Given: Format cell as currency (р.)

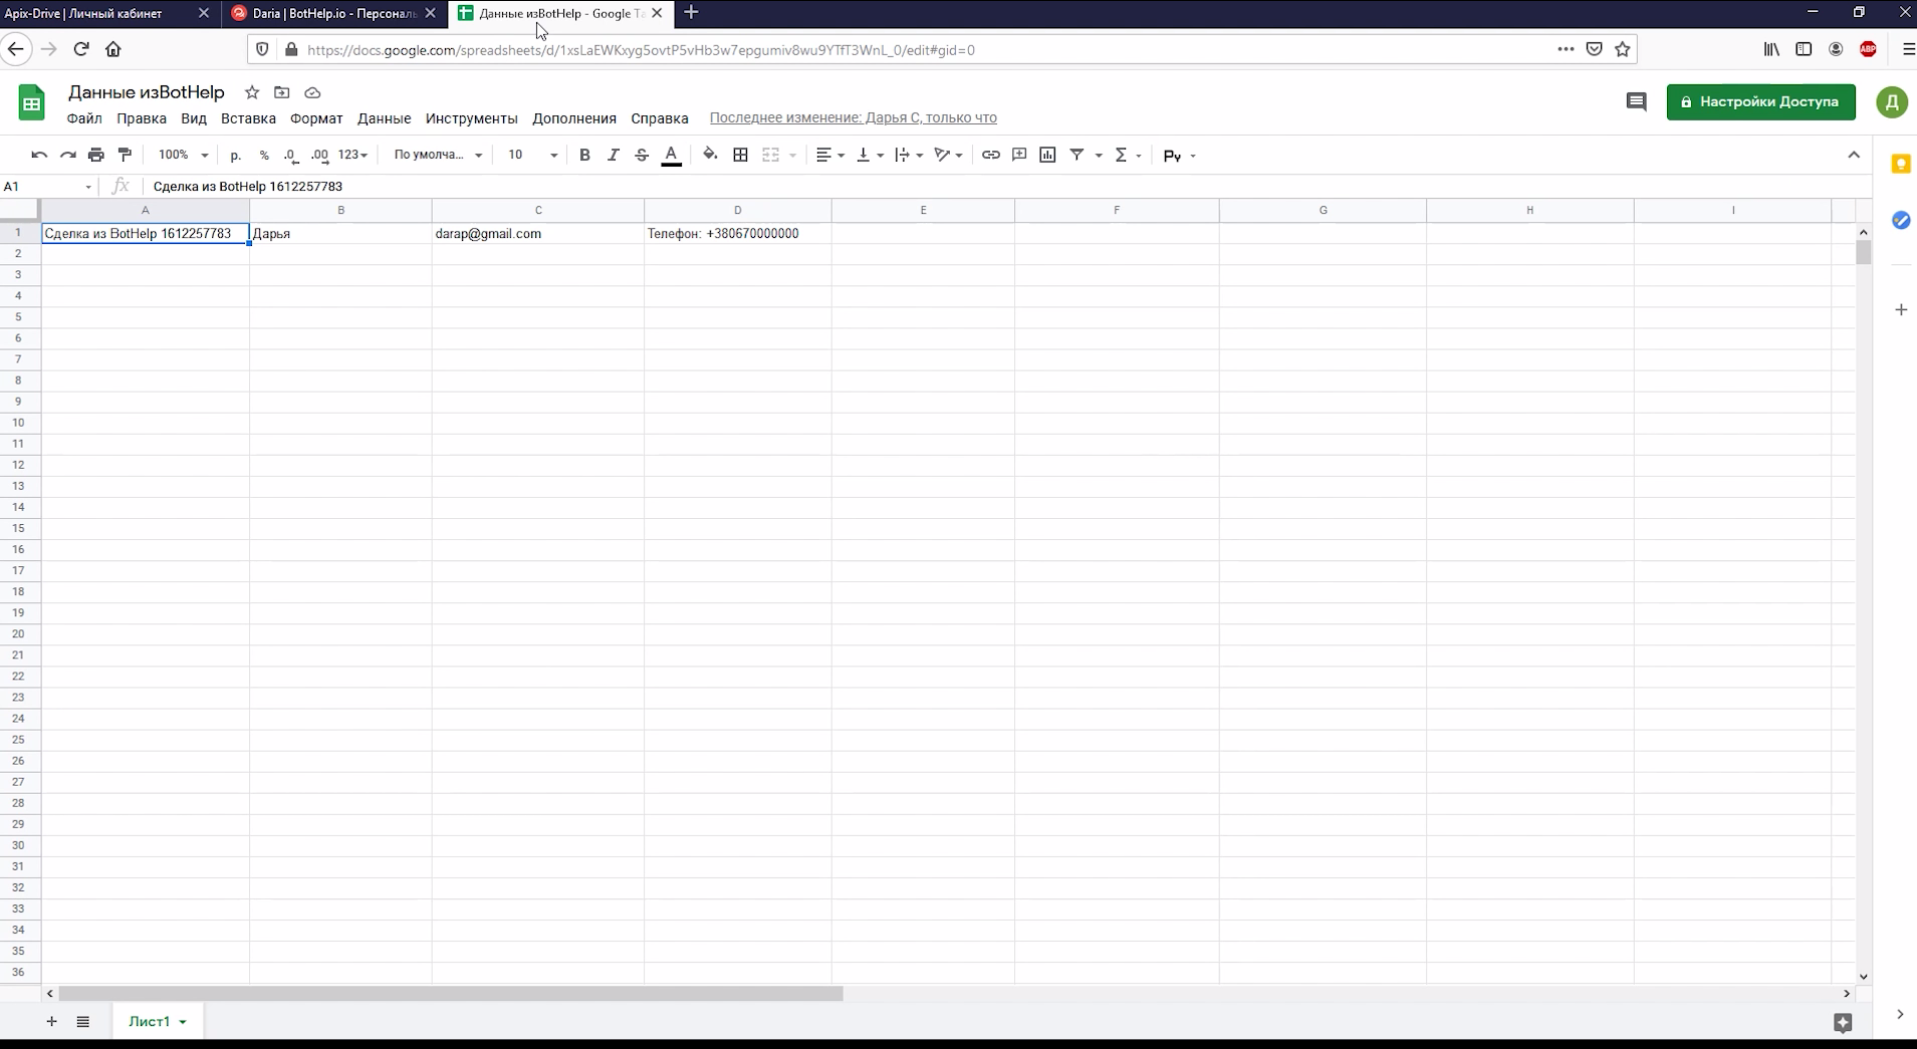Looking at the screenshot, I should coord(235,155).
